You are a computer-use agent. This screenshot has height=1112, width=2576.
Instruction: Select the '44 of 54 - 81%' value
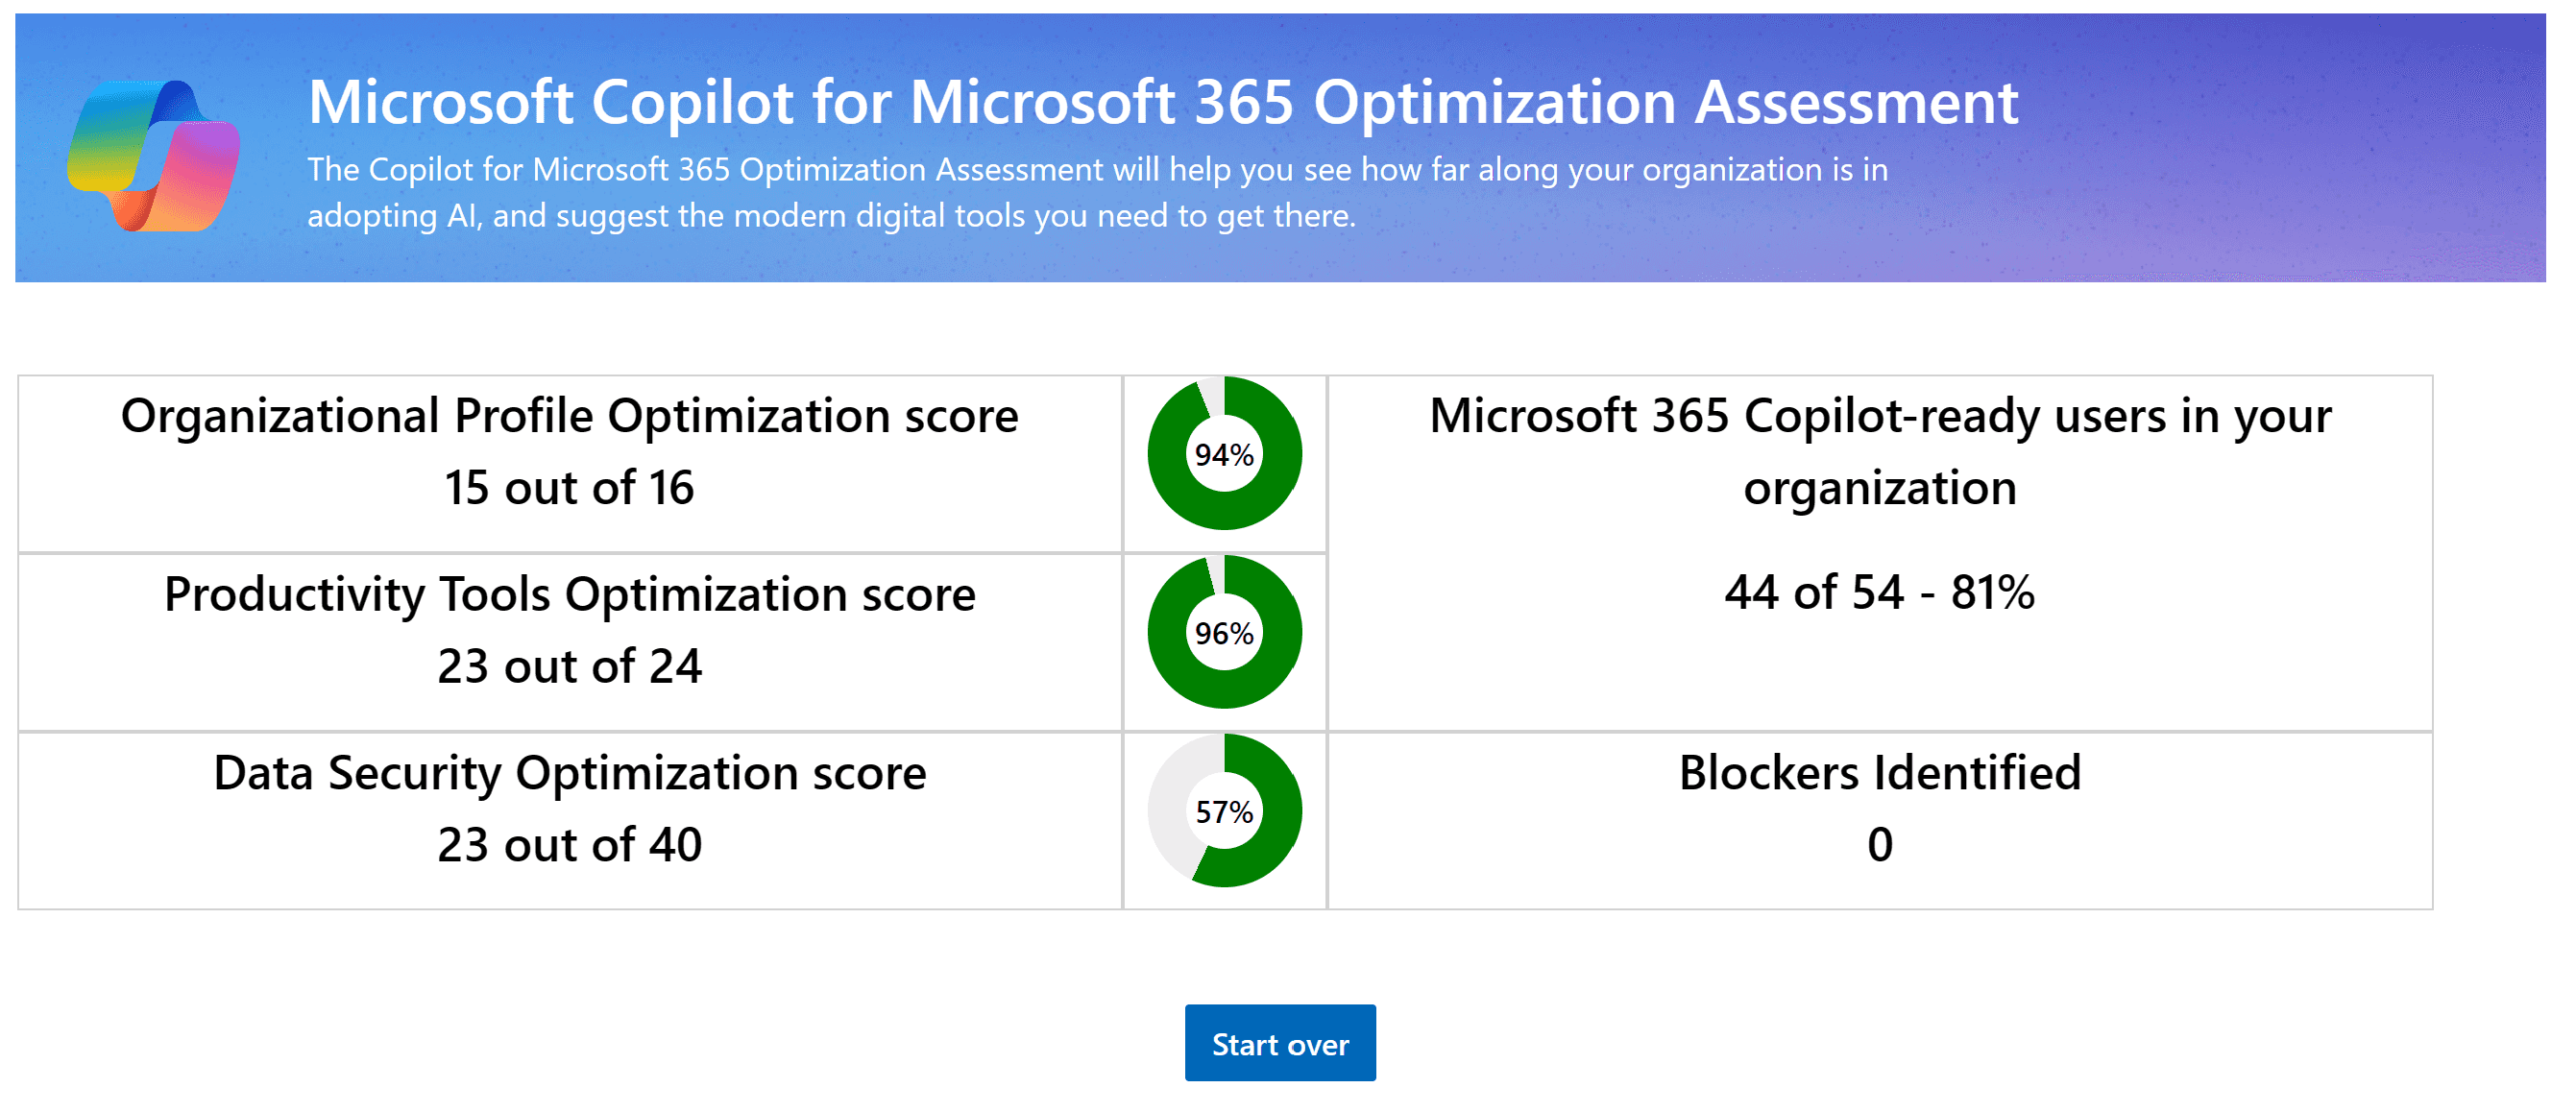(x=1879, y=592)
